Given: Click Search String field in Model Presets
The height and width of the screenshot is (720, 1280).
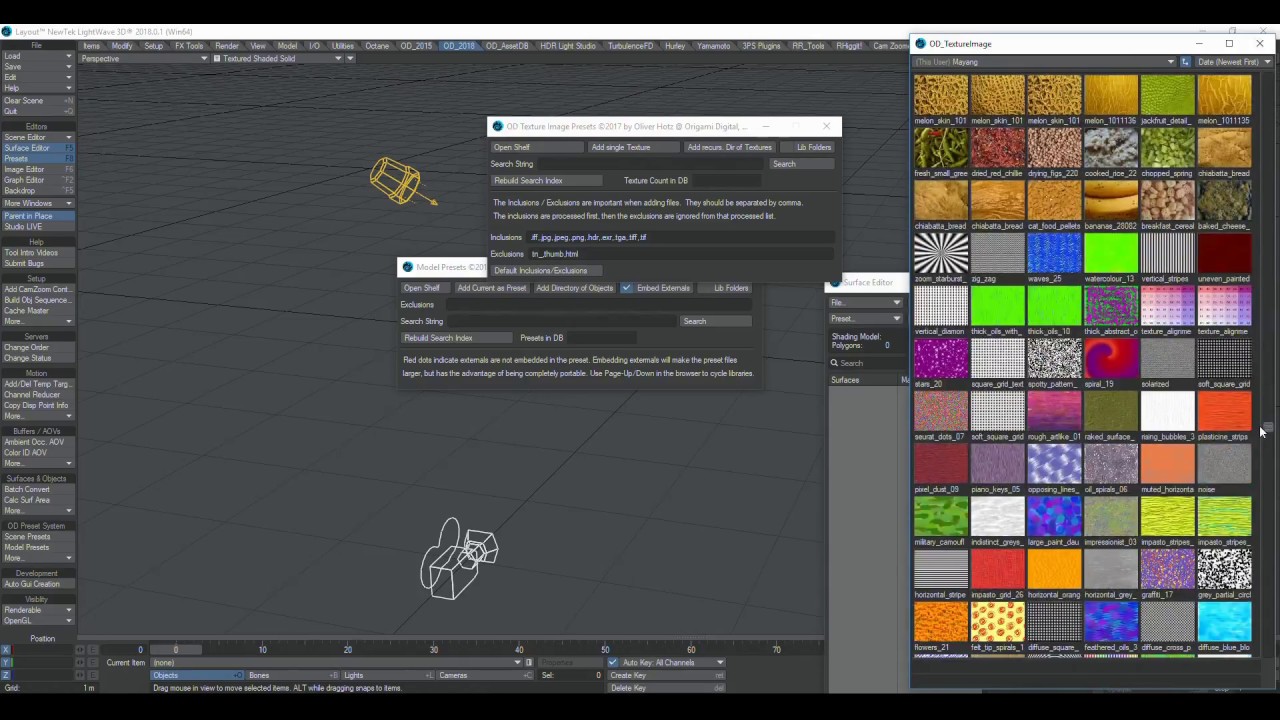Looking at the screenshot, I should tap(563, 322).
